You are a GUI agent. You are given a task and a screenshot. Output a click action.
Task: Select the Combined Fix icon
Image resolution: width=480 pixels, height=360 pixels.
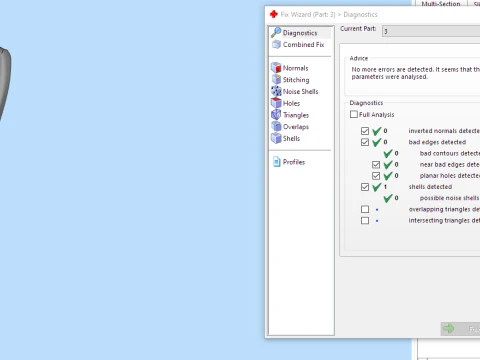(x=276, y=44)
